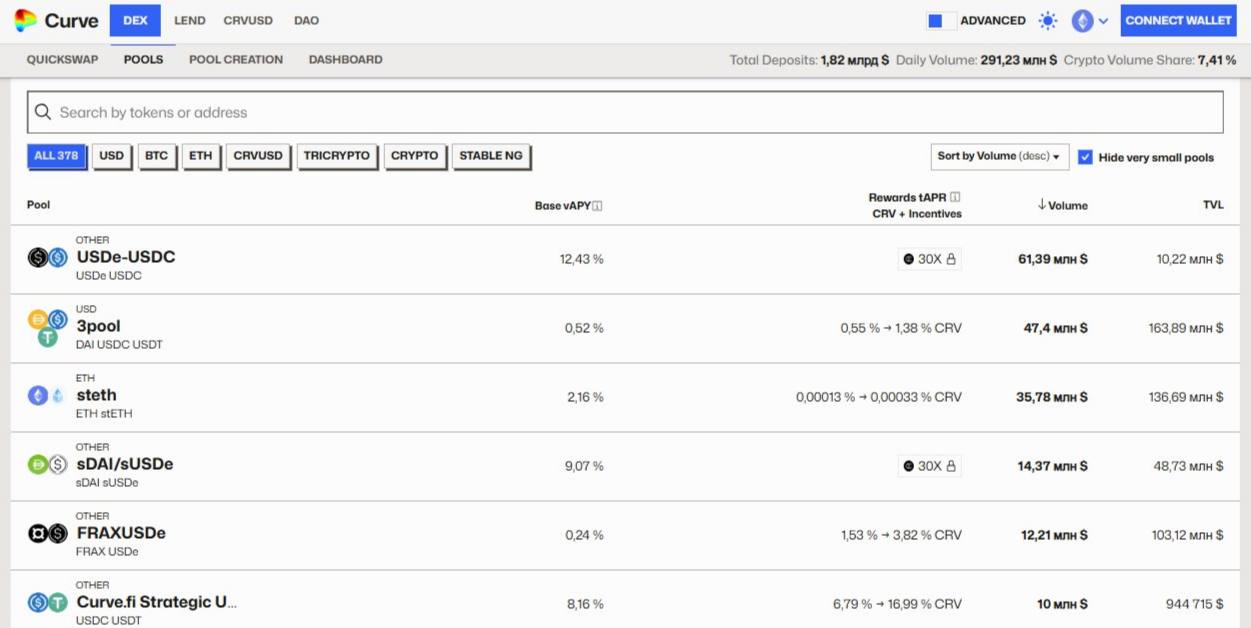The width and height of the screenshot is (1251, 628).
Task: Go to the LEND section
Action: tap(189, 20)
